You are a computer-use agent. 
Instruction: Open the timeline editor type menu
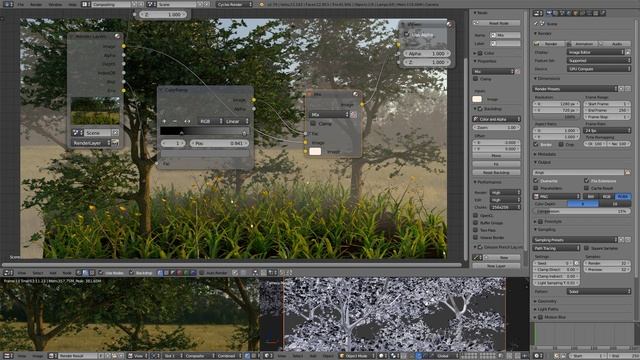[x=538, y=356]
